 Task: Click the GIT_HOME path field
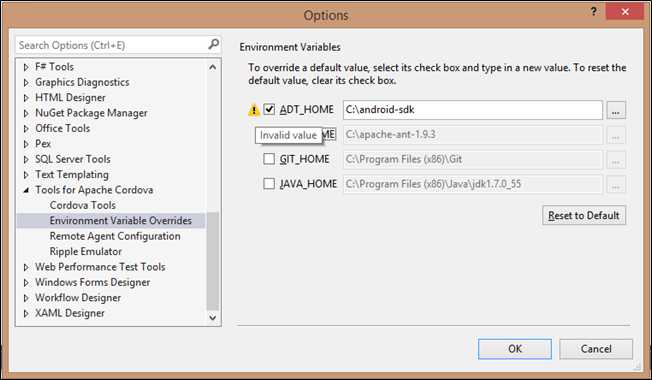473,159
